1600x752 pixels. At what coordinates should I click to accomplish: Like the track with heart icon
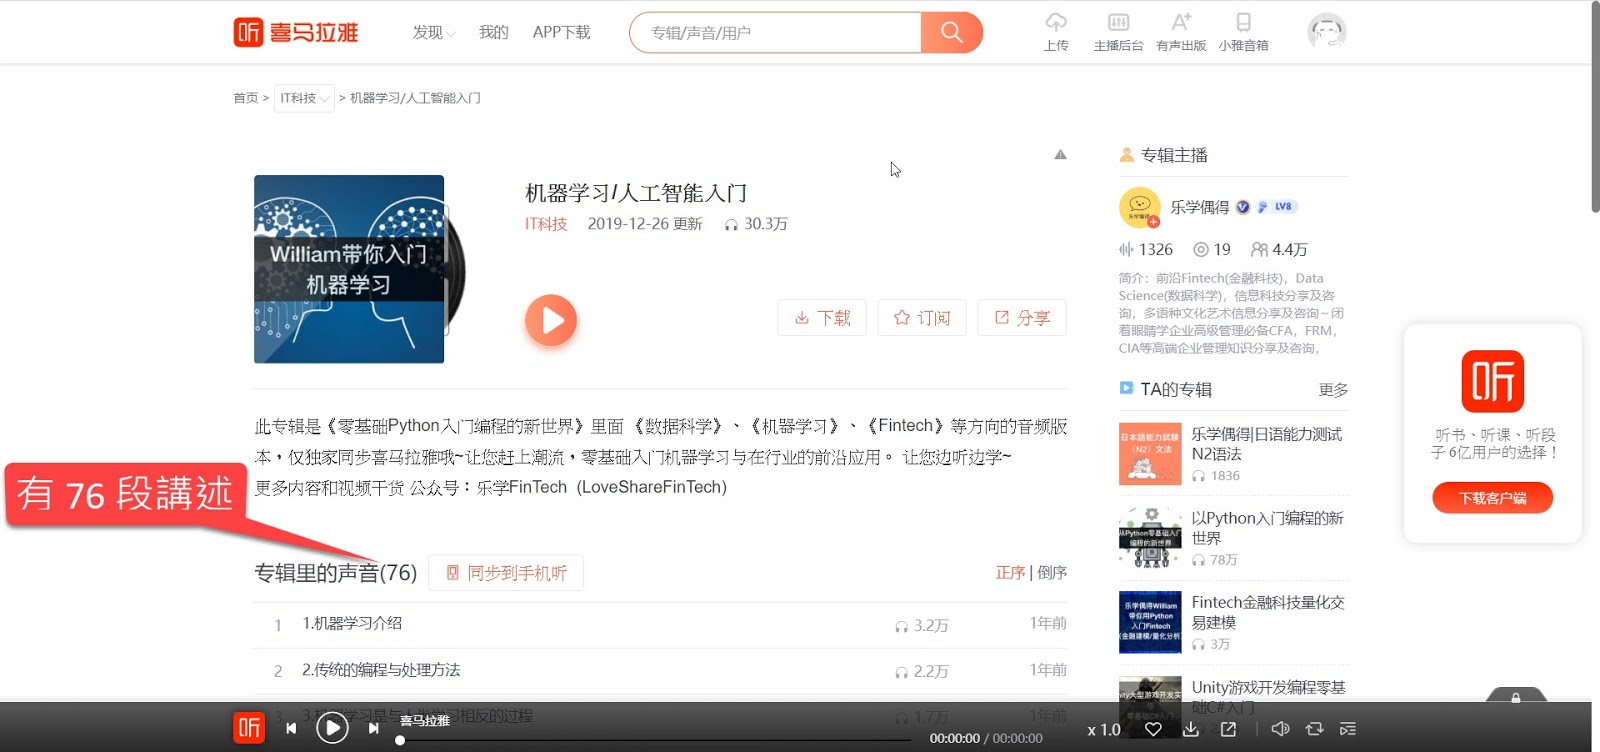click(x=1153, y=729)
